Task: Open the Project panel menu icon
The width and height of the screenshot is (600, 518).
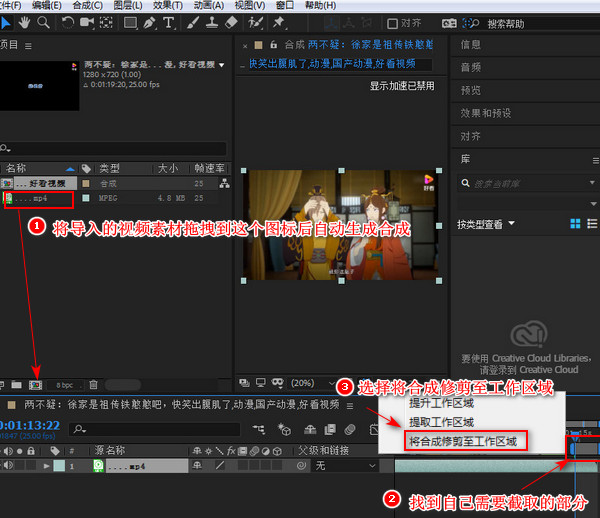Action: (x=28, y=46)
